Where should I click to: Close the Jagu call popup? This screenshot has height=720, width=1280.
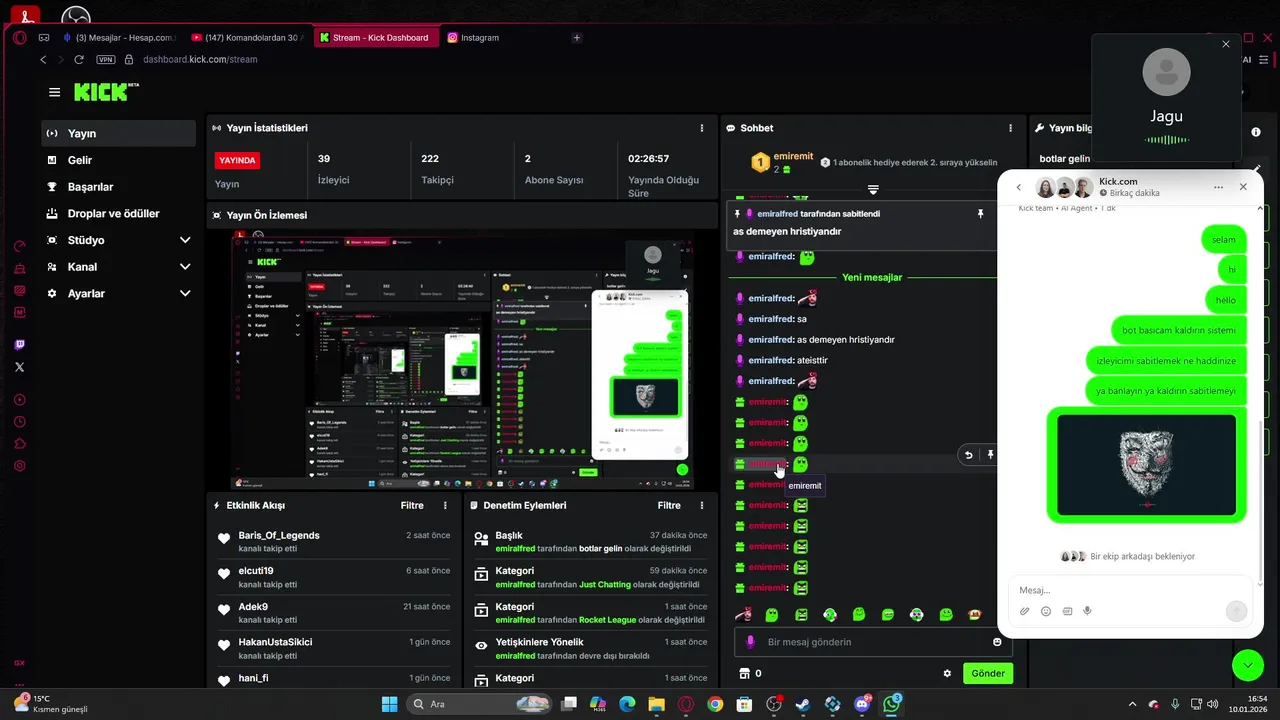[x=1226, y=44]
